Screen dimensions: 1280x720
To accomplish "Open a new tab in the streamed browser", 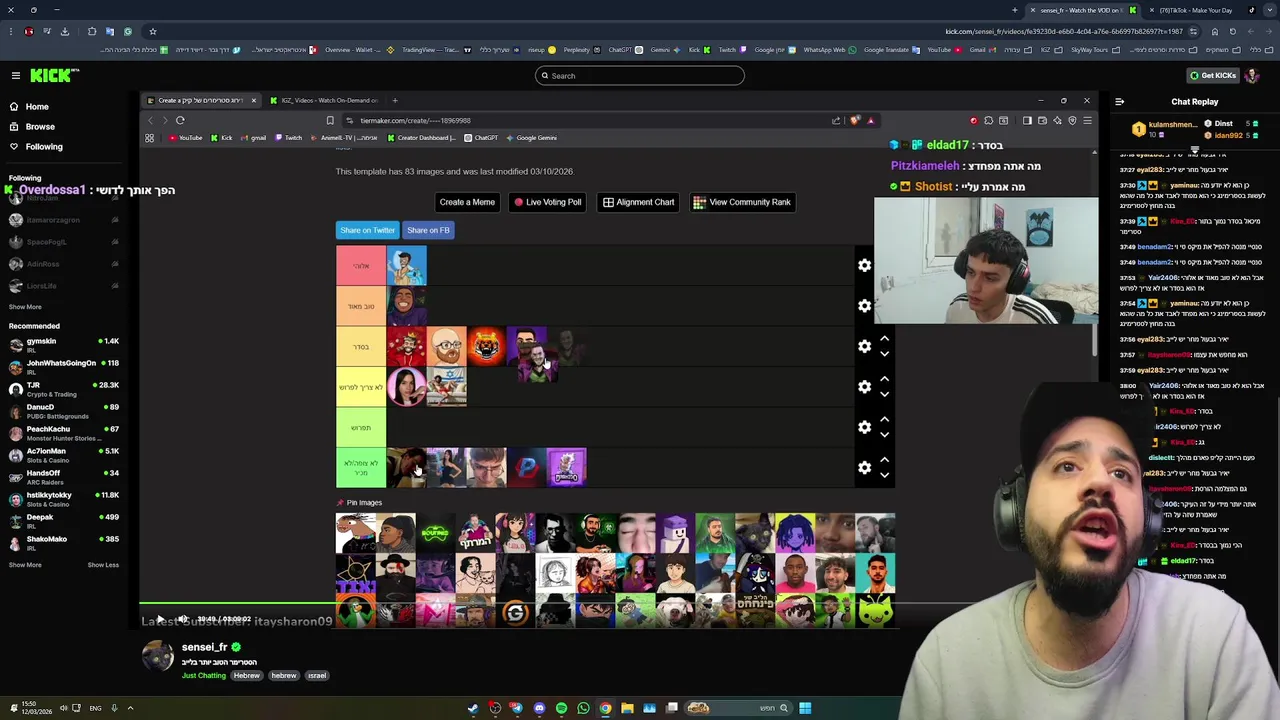I will (394, 100).
